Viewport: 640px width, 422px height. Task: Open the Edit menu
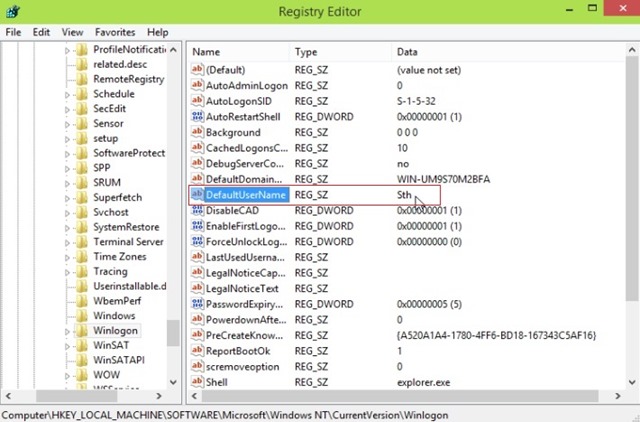(x=41, y=32)
